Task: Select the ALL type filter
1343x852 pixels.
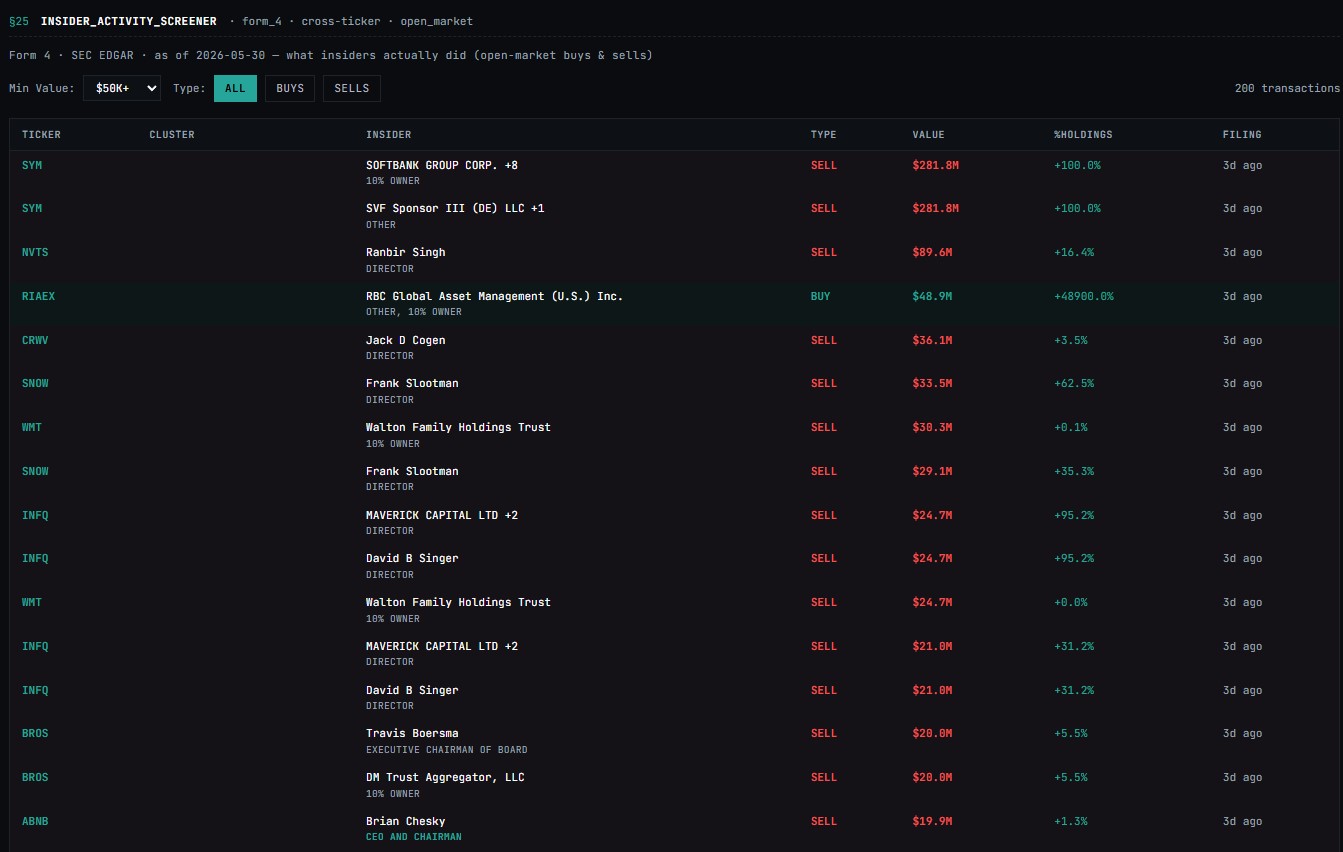Action: point(235,88)
